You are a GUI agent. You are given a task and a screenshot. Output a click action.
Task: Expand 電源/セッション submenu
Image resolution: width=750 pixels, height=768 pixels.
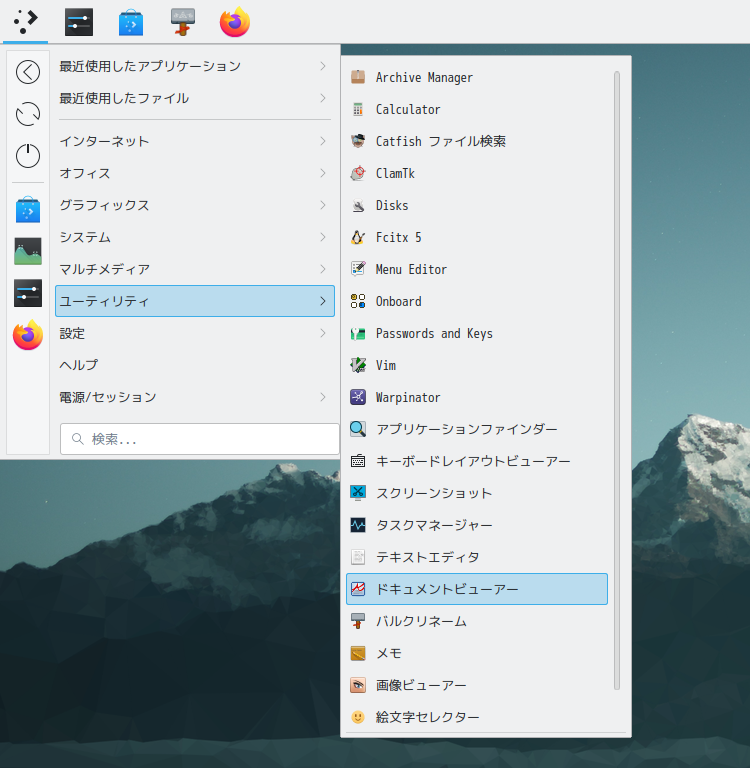(195, 397)
